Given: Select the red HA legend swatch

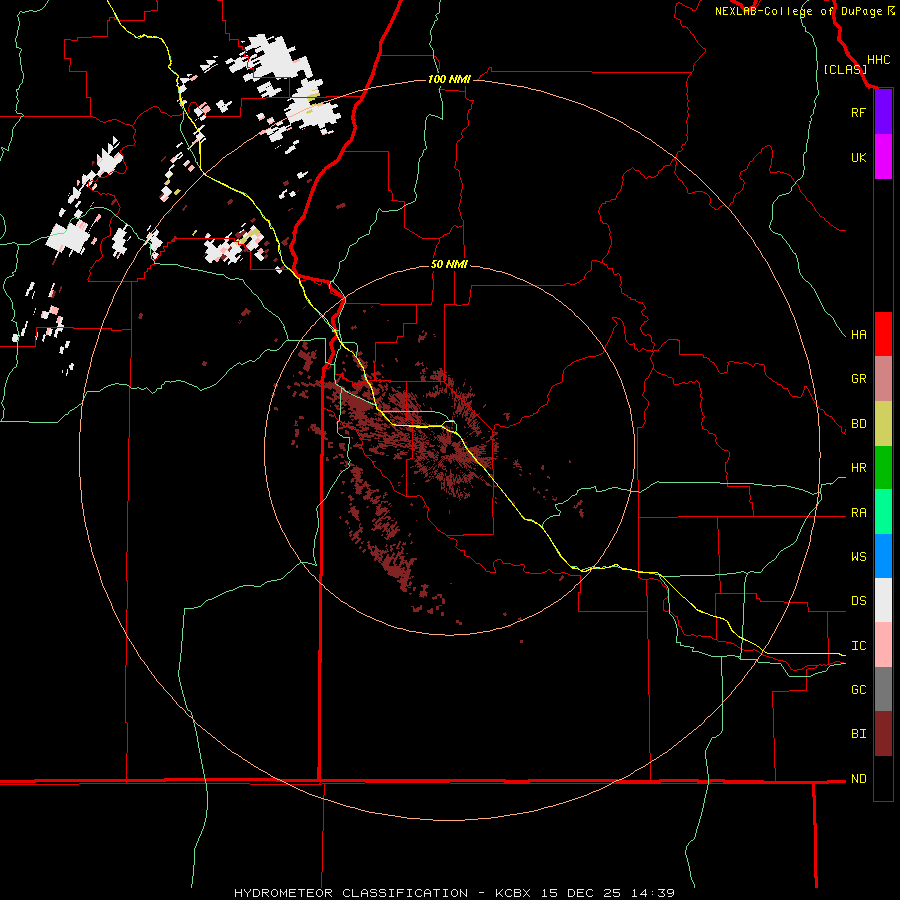Looking at the screenshot, I should (x=883, y=334).
